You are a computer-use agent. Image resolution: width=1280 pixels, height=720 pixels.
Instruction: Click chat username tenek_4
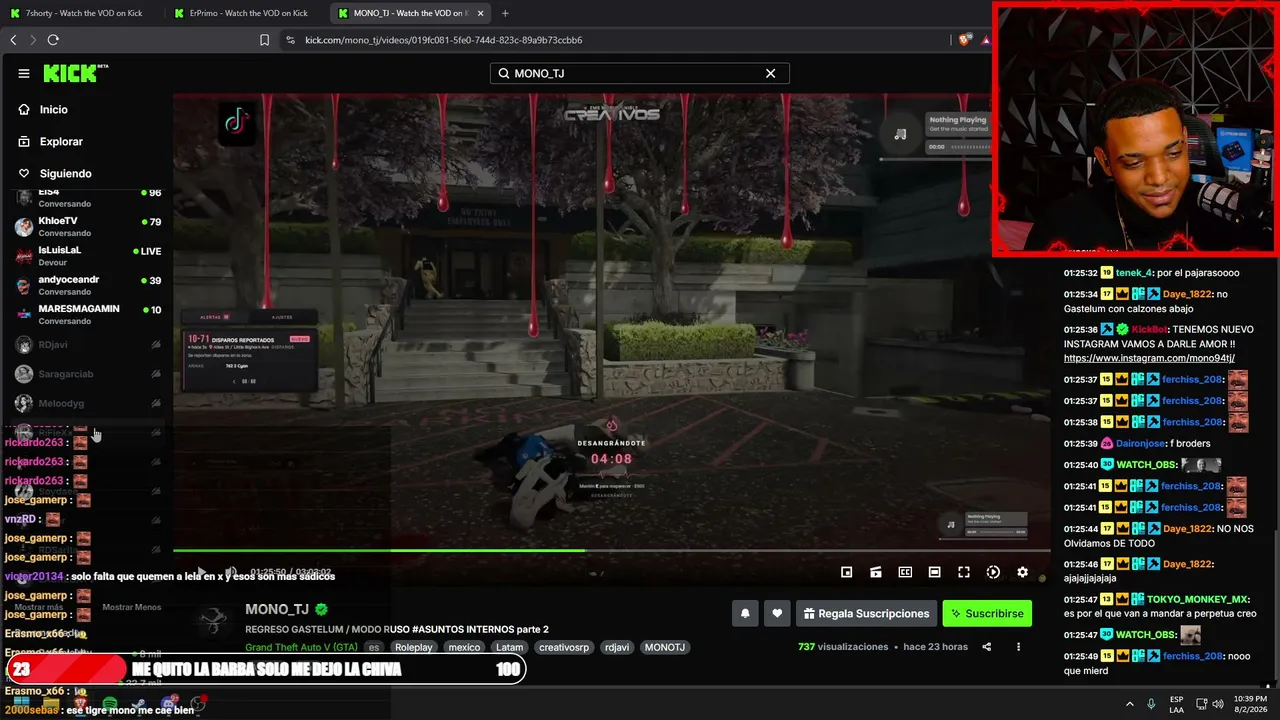tap(1133, 273)
